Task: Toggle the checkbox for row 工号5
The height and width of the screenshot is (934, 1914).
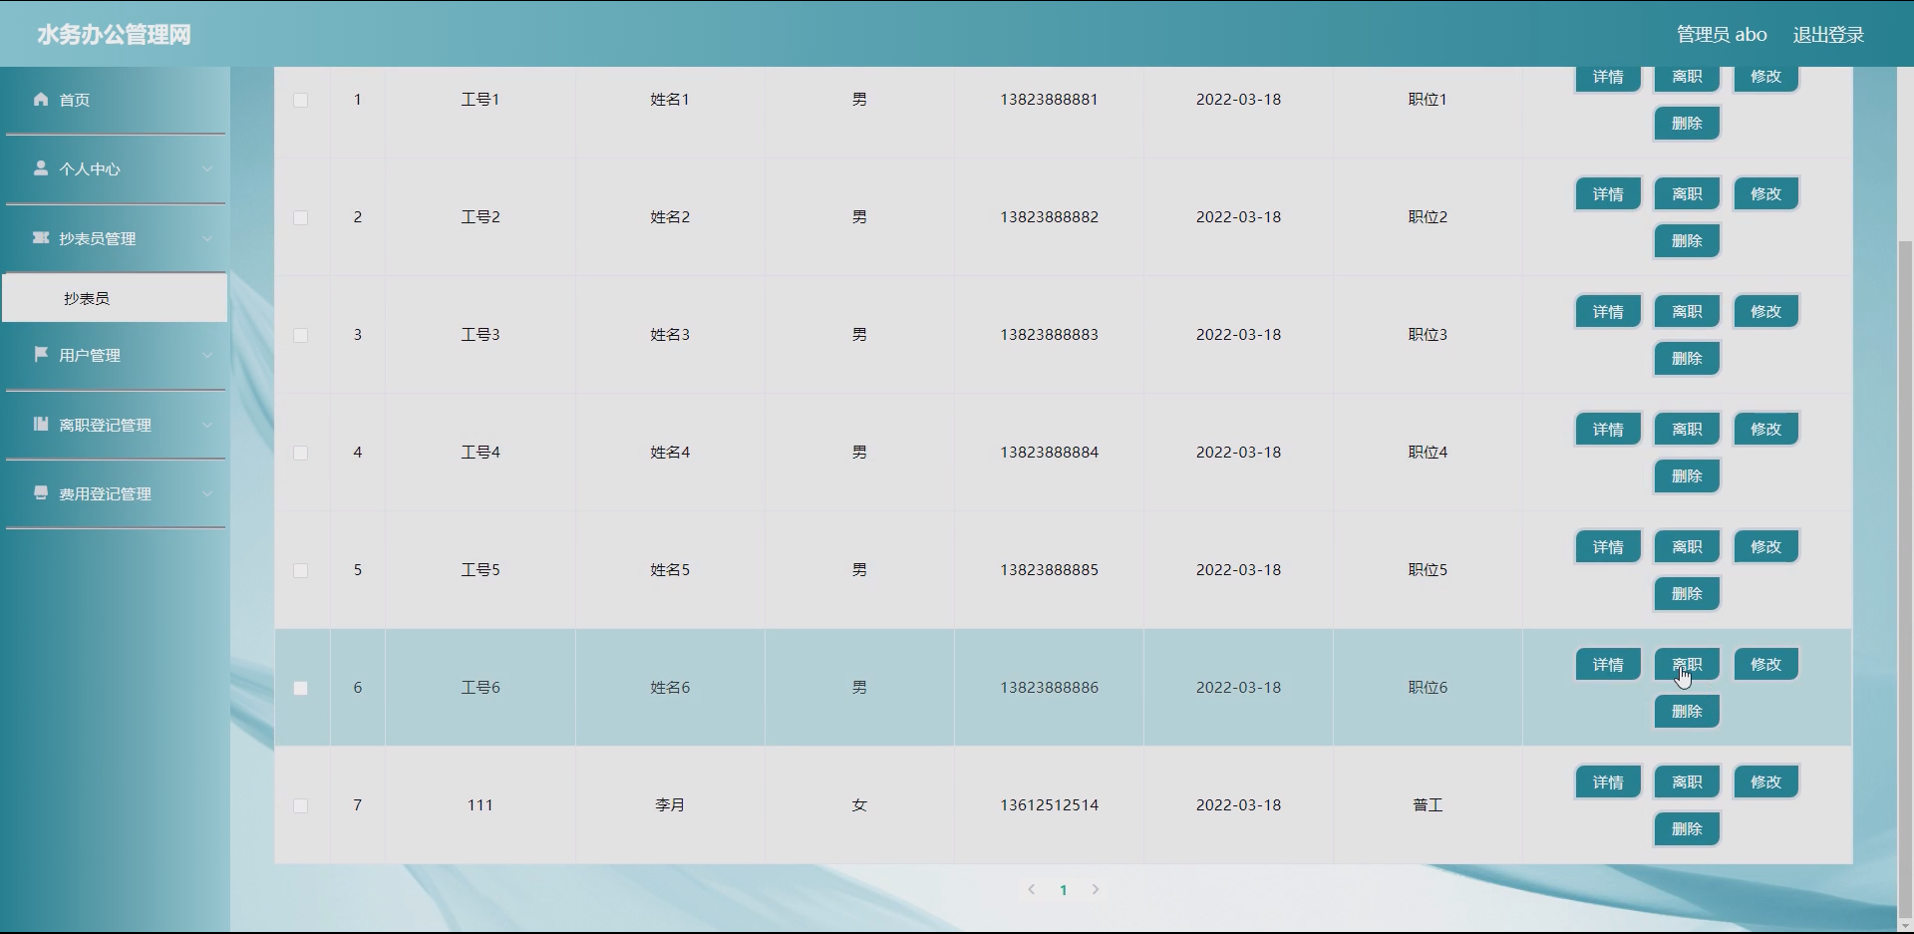Action: 301,570
